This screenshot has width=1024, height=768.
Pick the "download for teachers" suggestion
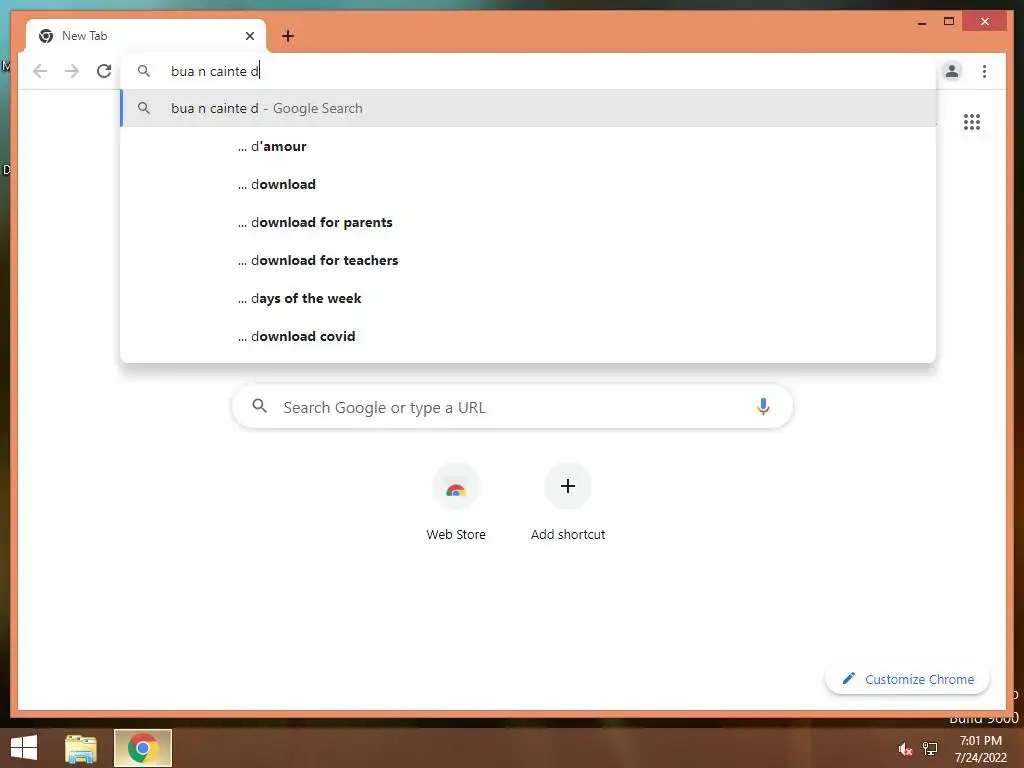pyautogui.click(x=528, y=260)
